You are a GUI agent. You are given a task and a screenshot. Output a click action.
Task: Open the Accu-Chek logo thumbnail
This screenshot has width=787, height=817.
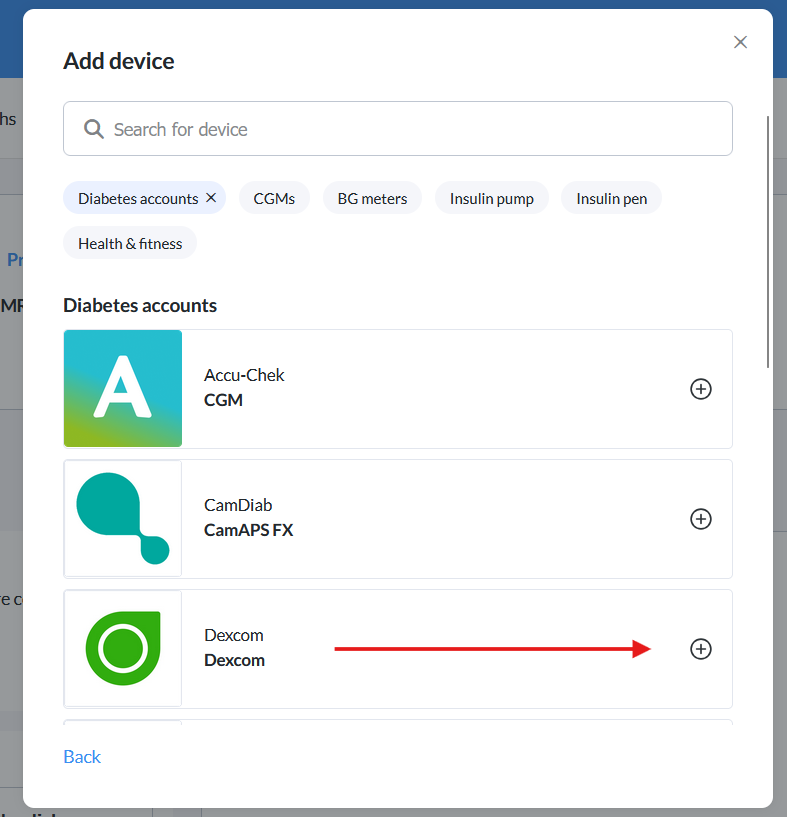pyautogui.click(x=123, y=389)
